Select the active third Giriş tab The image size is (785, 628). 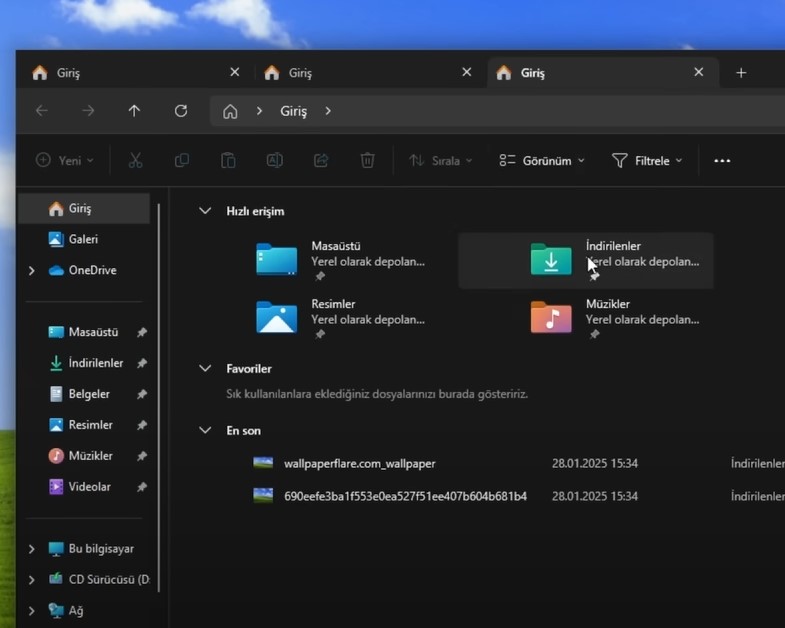click(596, 73)
